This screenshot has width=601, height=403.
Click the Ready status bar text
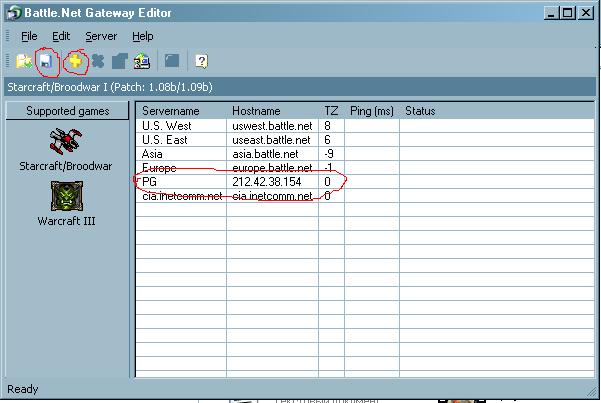(23, 389)
